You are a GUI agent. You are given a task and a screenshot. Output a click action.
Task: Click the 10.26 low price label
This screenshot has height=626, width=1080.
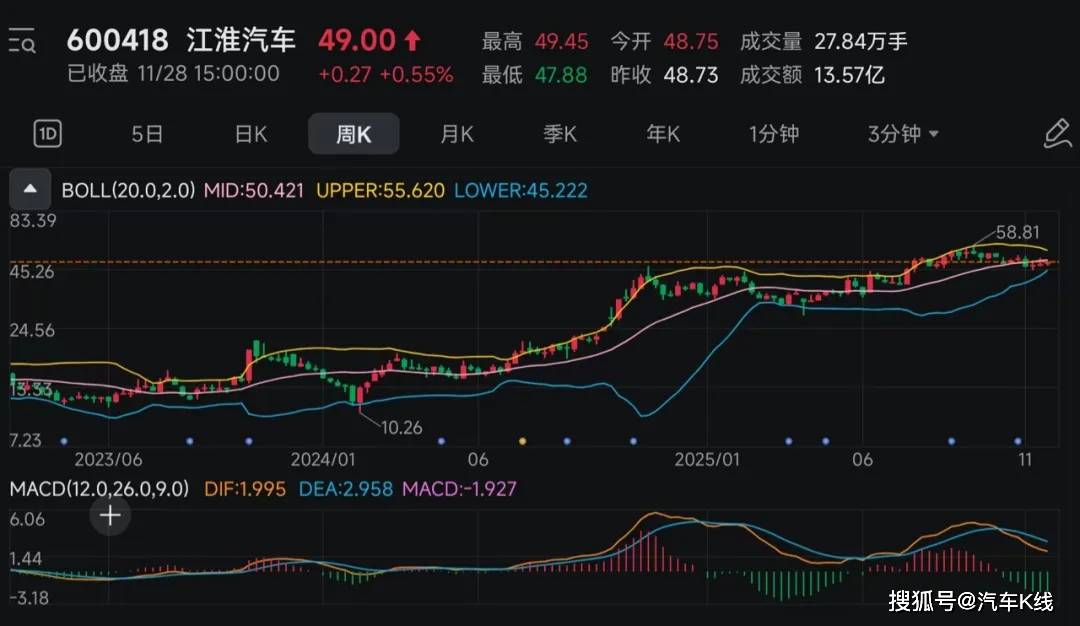click(x=401, y=427)
